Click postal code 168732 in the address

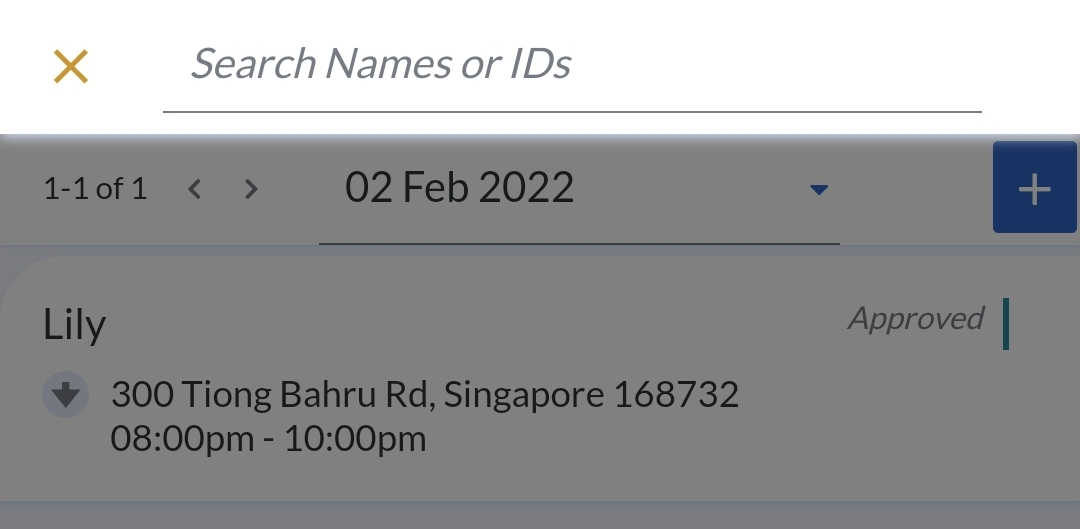coord(676,395)
